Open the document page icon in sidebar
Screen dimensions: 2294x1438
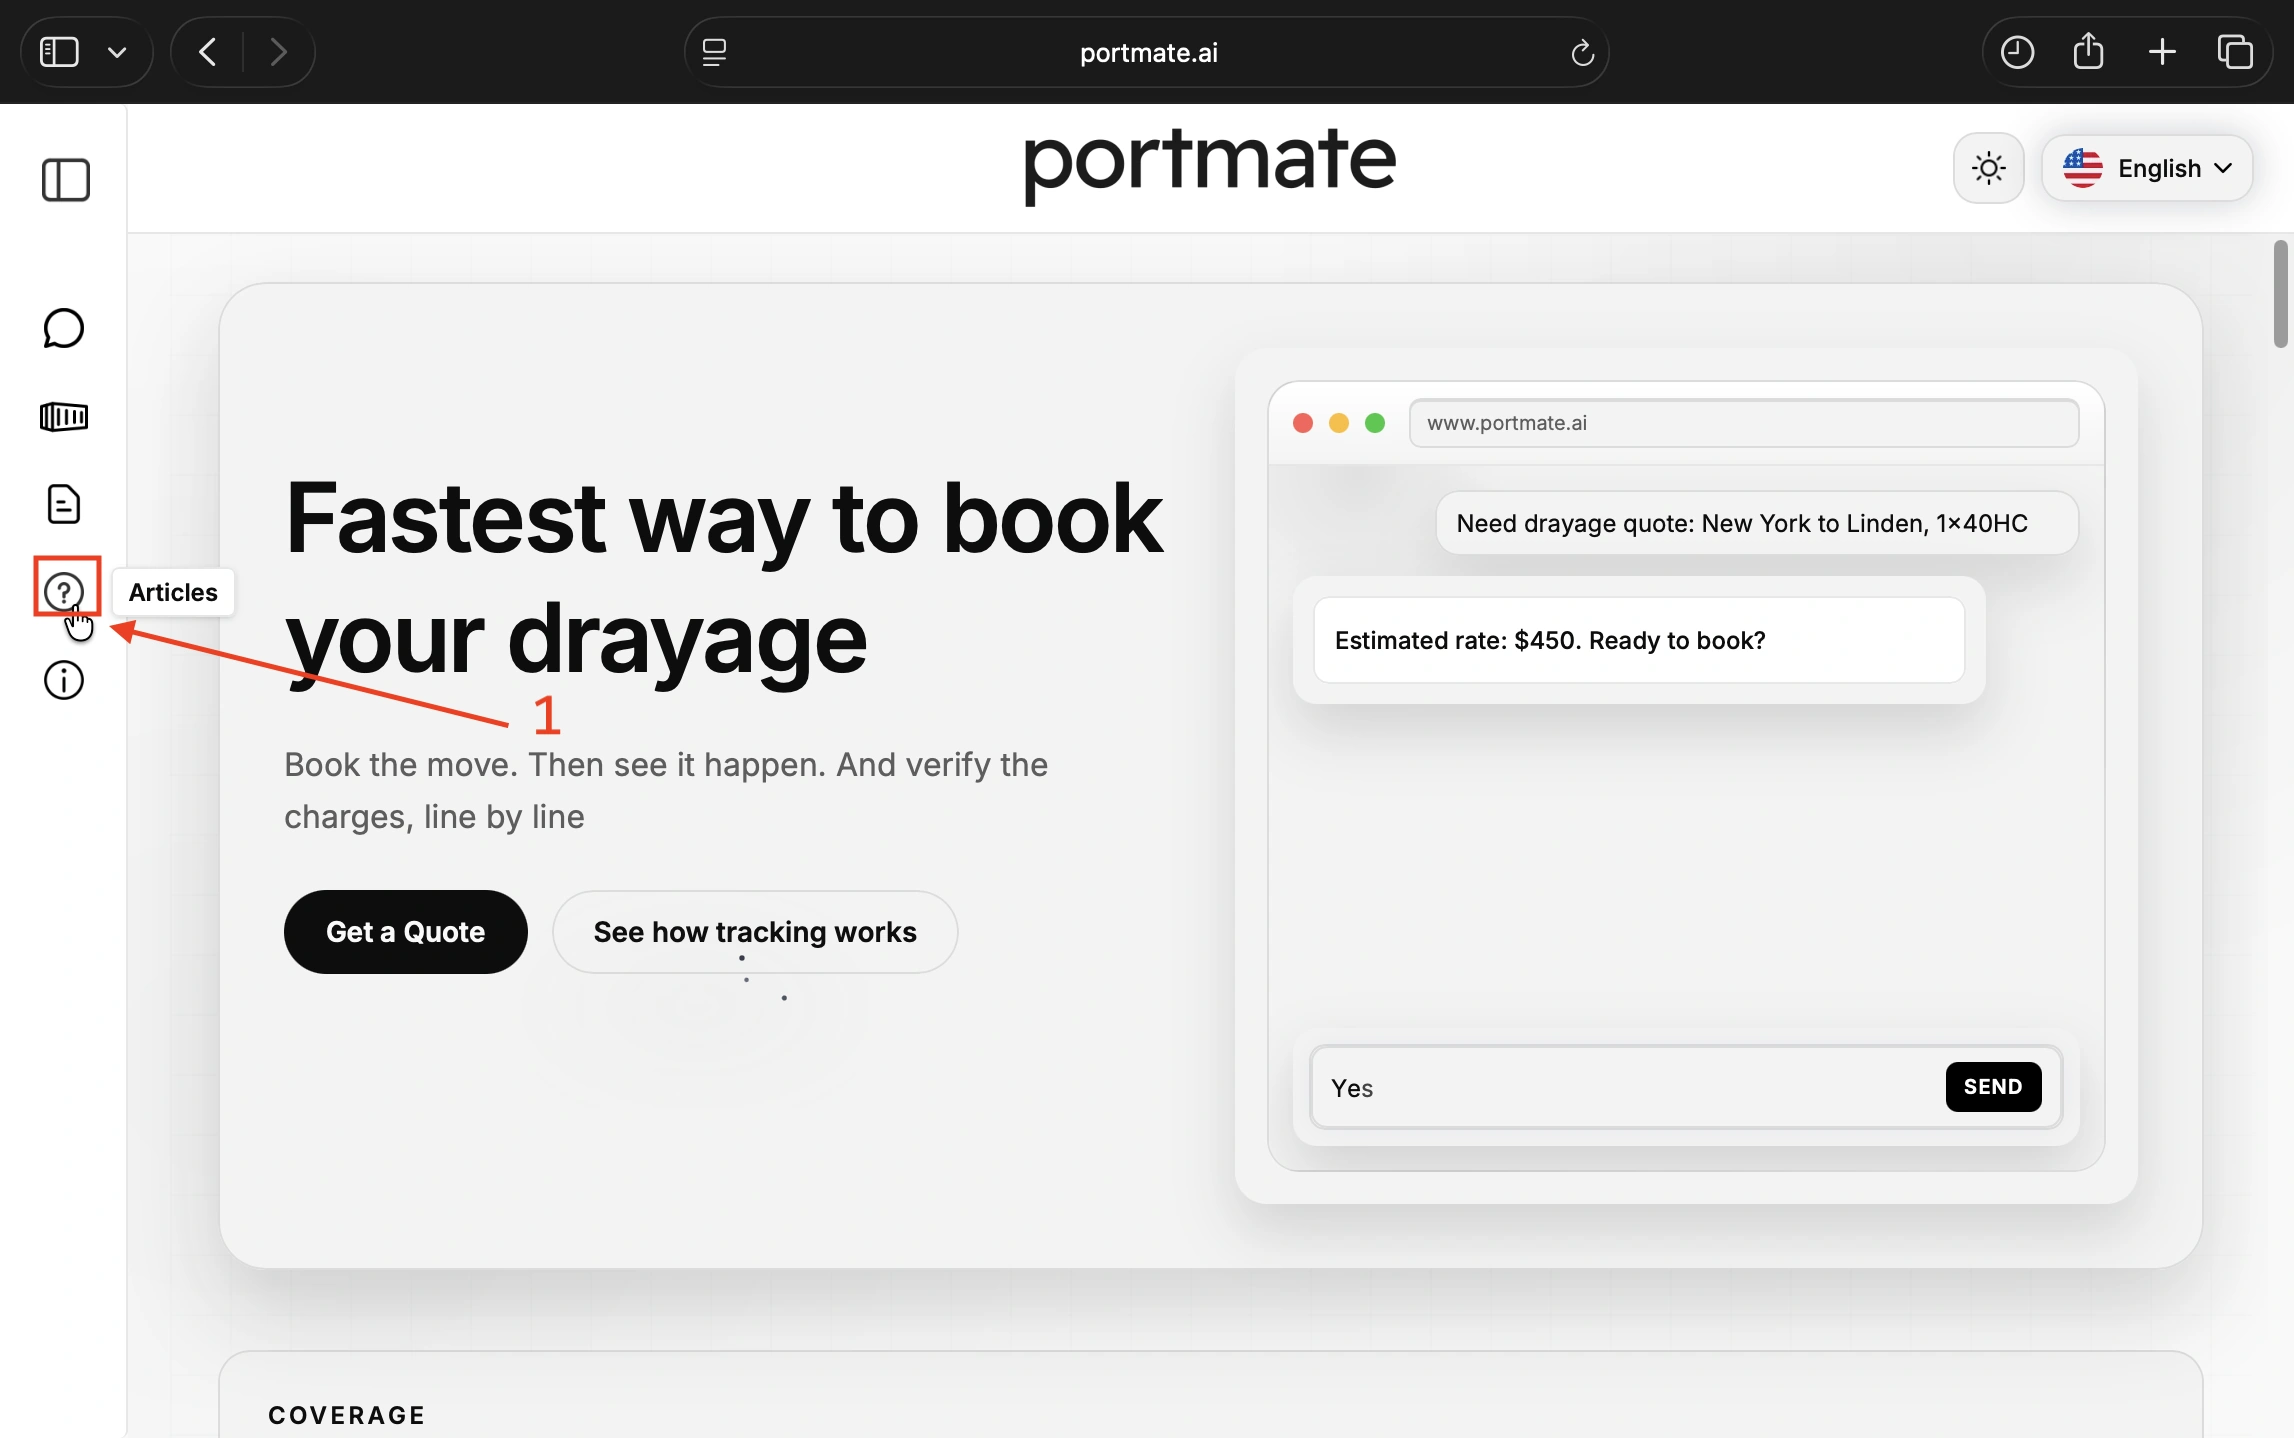point(64,504)
